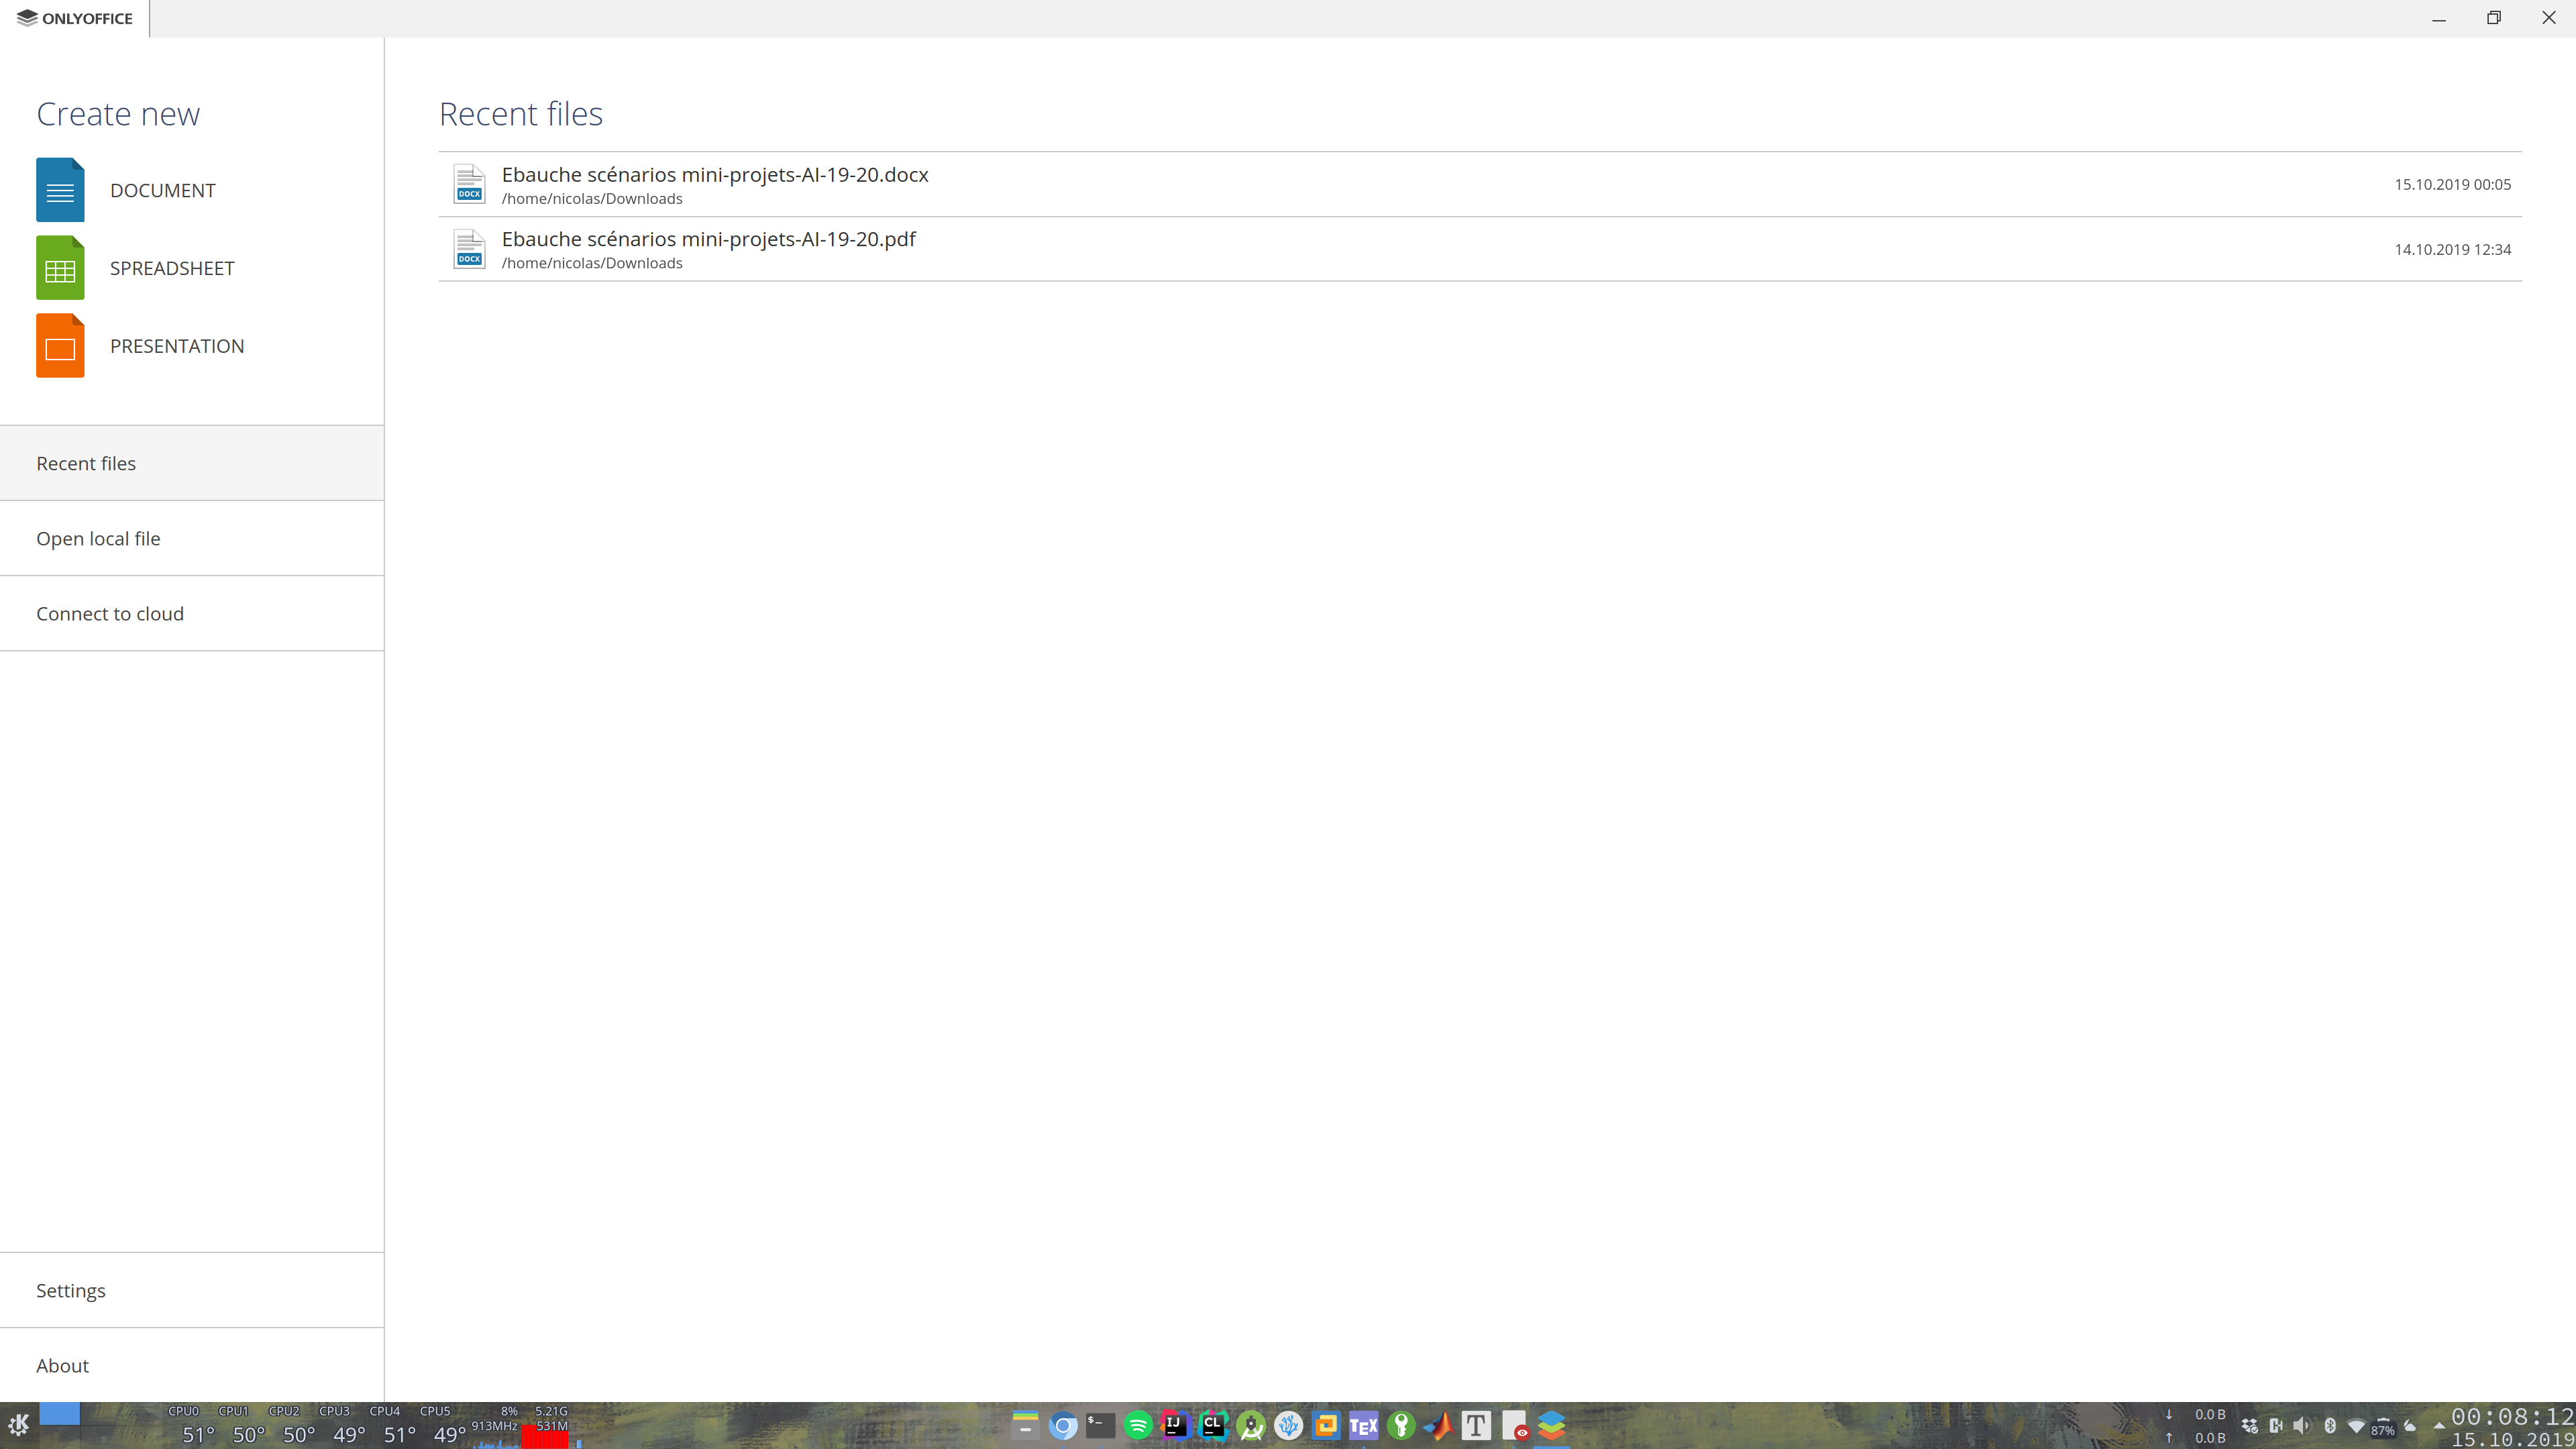Launch IntelliJ IDEA from the taskbar
The height and width of the screenshot is (1449, 2576).
click(1175, 1425)
